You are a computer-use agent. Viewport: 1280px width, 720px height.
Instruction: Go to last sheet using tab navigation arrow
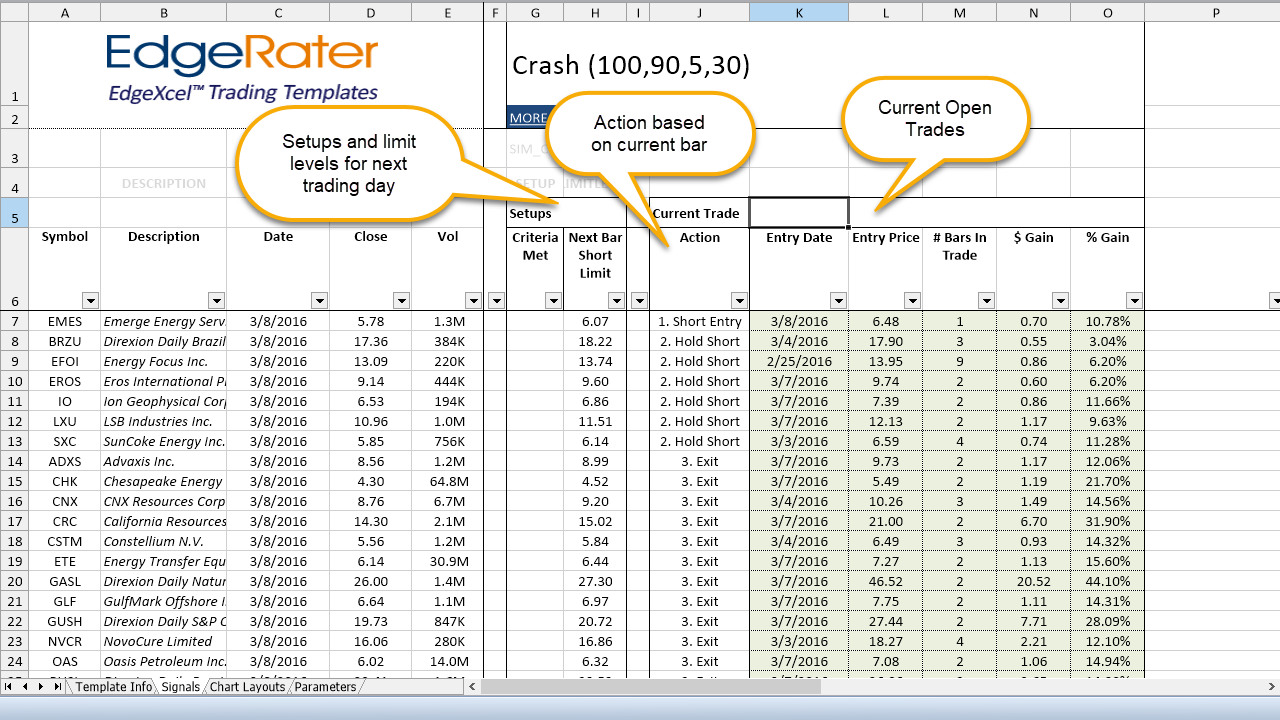(x=57, y=687)
